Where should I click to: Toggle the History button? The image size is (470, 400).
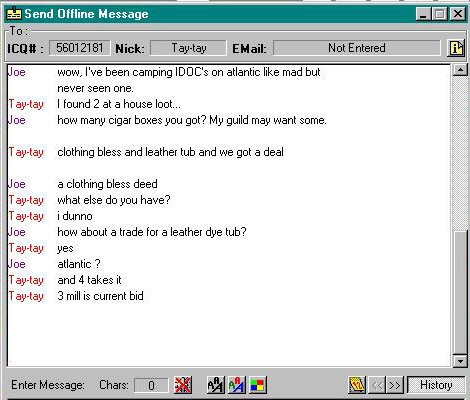(x=436, y=385)
